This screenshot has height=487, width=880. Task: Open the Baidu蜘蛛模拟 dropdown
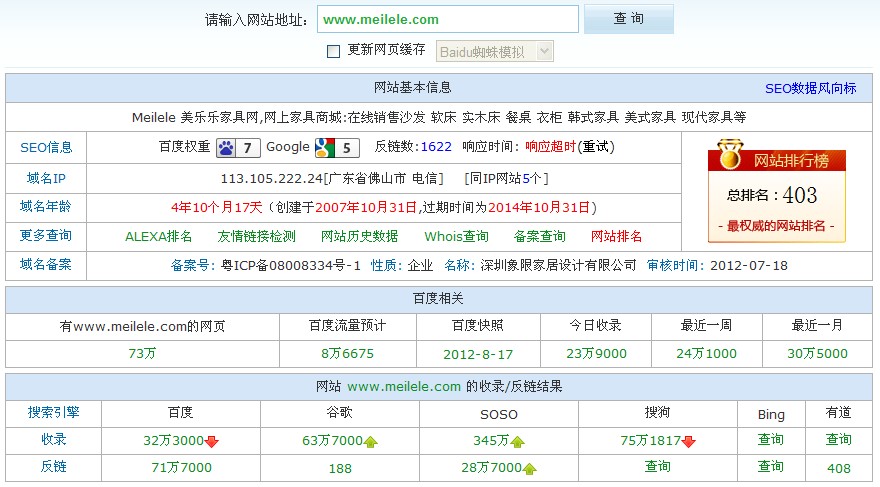493,51
